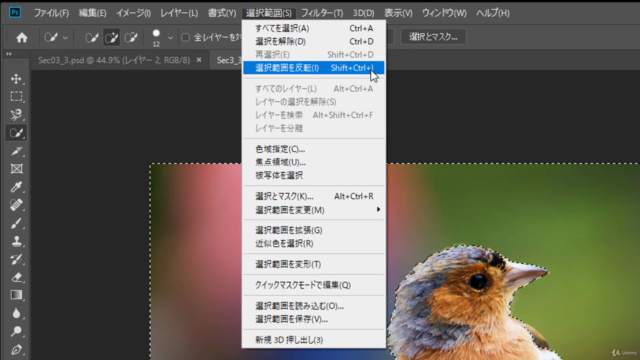Screen dimensions: 640x360
Task: Select the History Brush tool
Action: click(x=16, y=259)
